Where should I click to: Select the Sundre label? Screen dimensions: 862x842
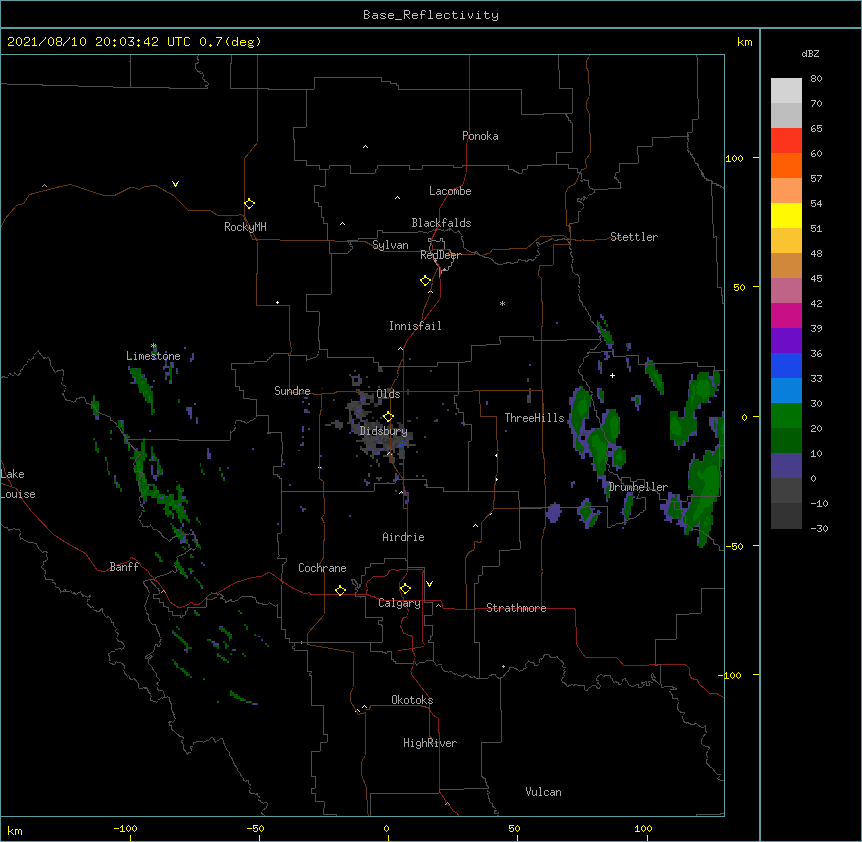tap(292, 391)
